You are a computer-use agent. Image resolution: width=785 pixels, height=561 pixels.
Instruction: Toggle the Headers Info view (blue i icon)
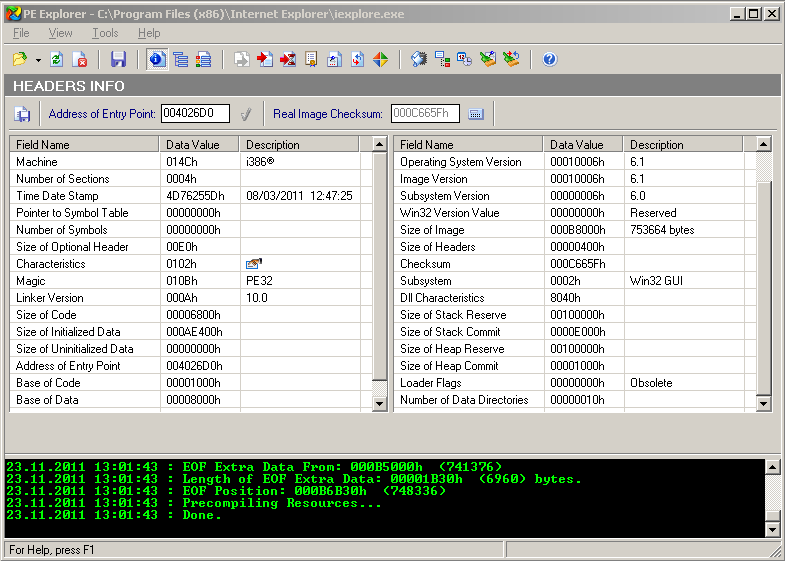coord(157,60)
